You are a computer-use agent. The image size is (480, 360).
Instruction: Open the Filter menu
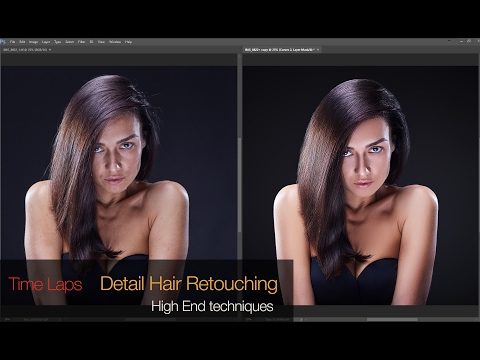pyautogui.click(x=81, y=42)
